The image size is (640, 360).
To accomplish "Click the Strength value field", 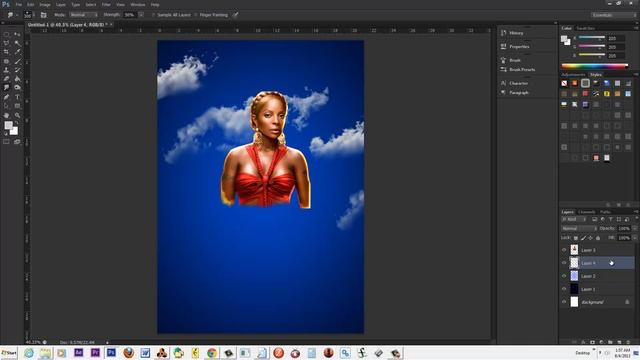I will coord(130,15).
